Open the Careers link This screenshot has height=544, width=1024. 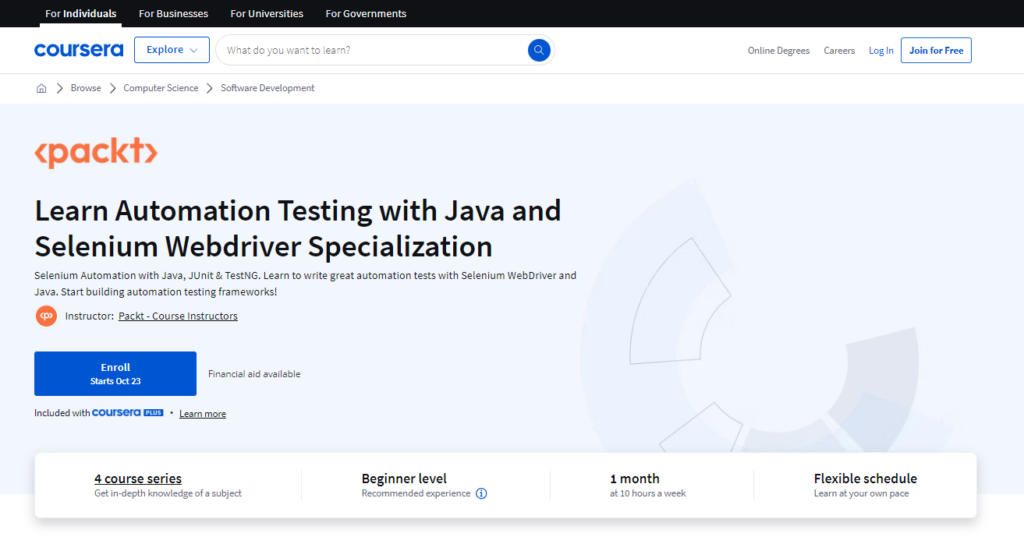coord(839,50)
